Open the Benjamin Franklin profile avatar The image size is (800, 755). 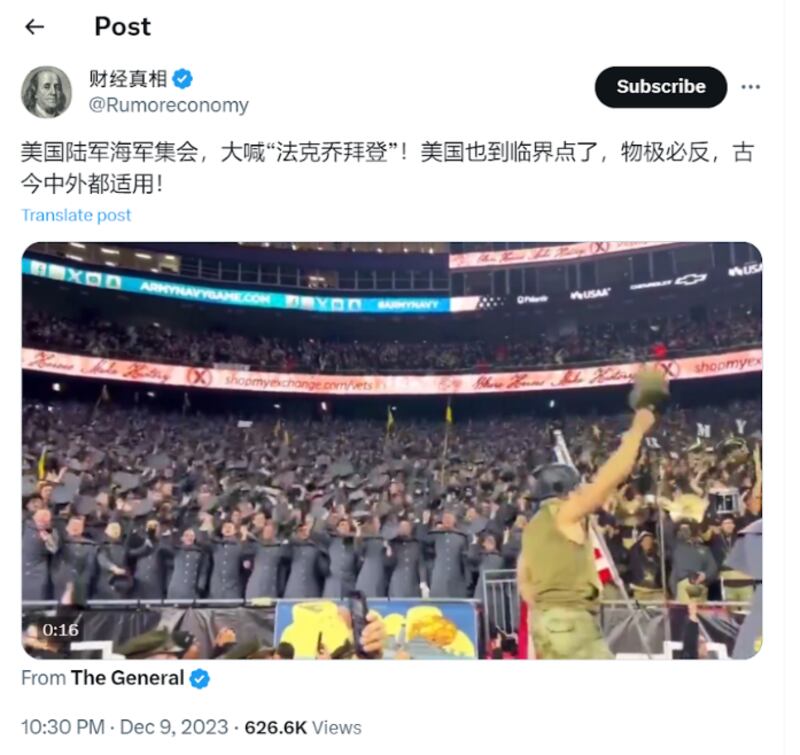pos(46,92)
